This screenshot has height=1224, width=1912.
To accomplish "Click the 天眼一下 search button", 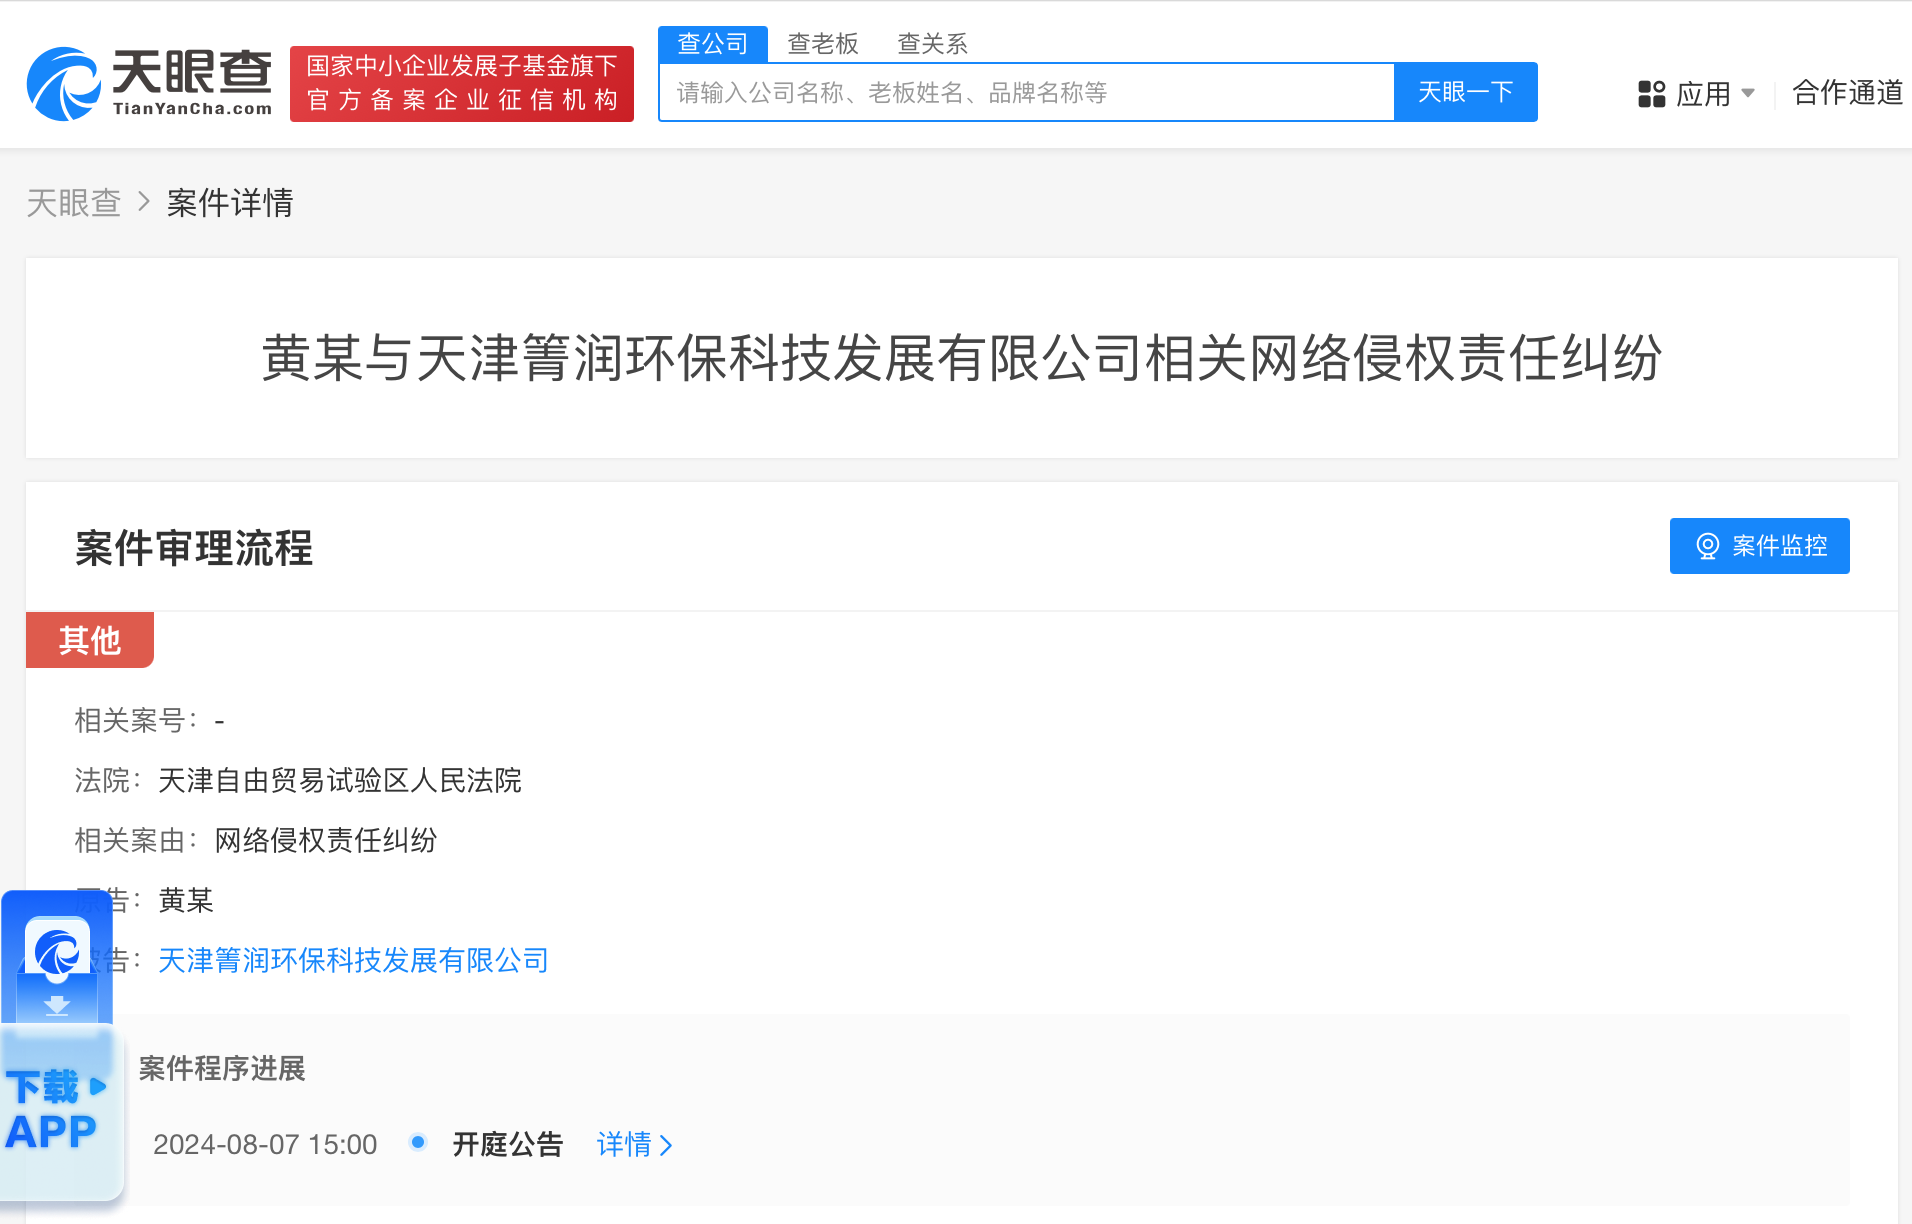I will 1464,92.
